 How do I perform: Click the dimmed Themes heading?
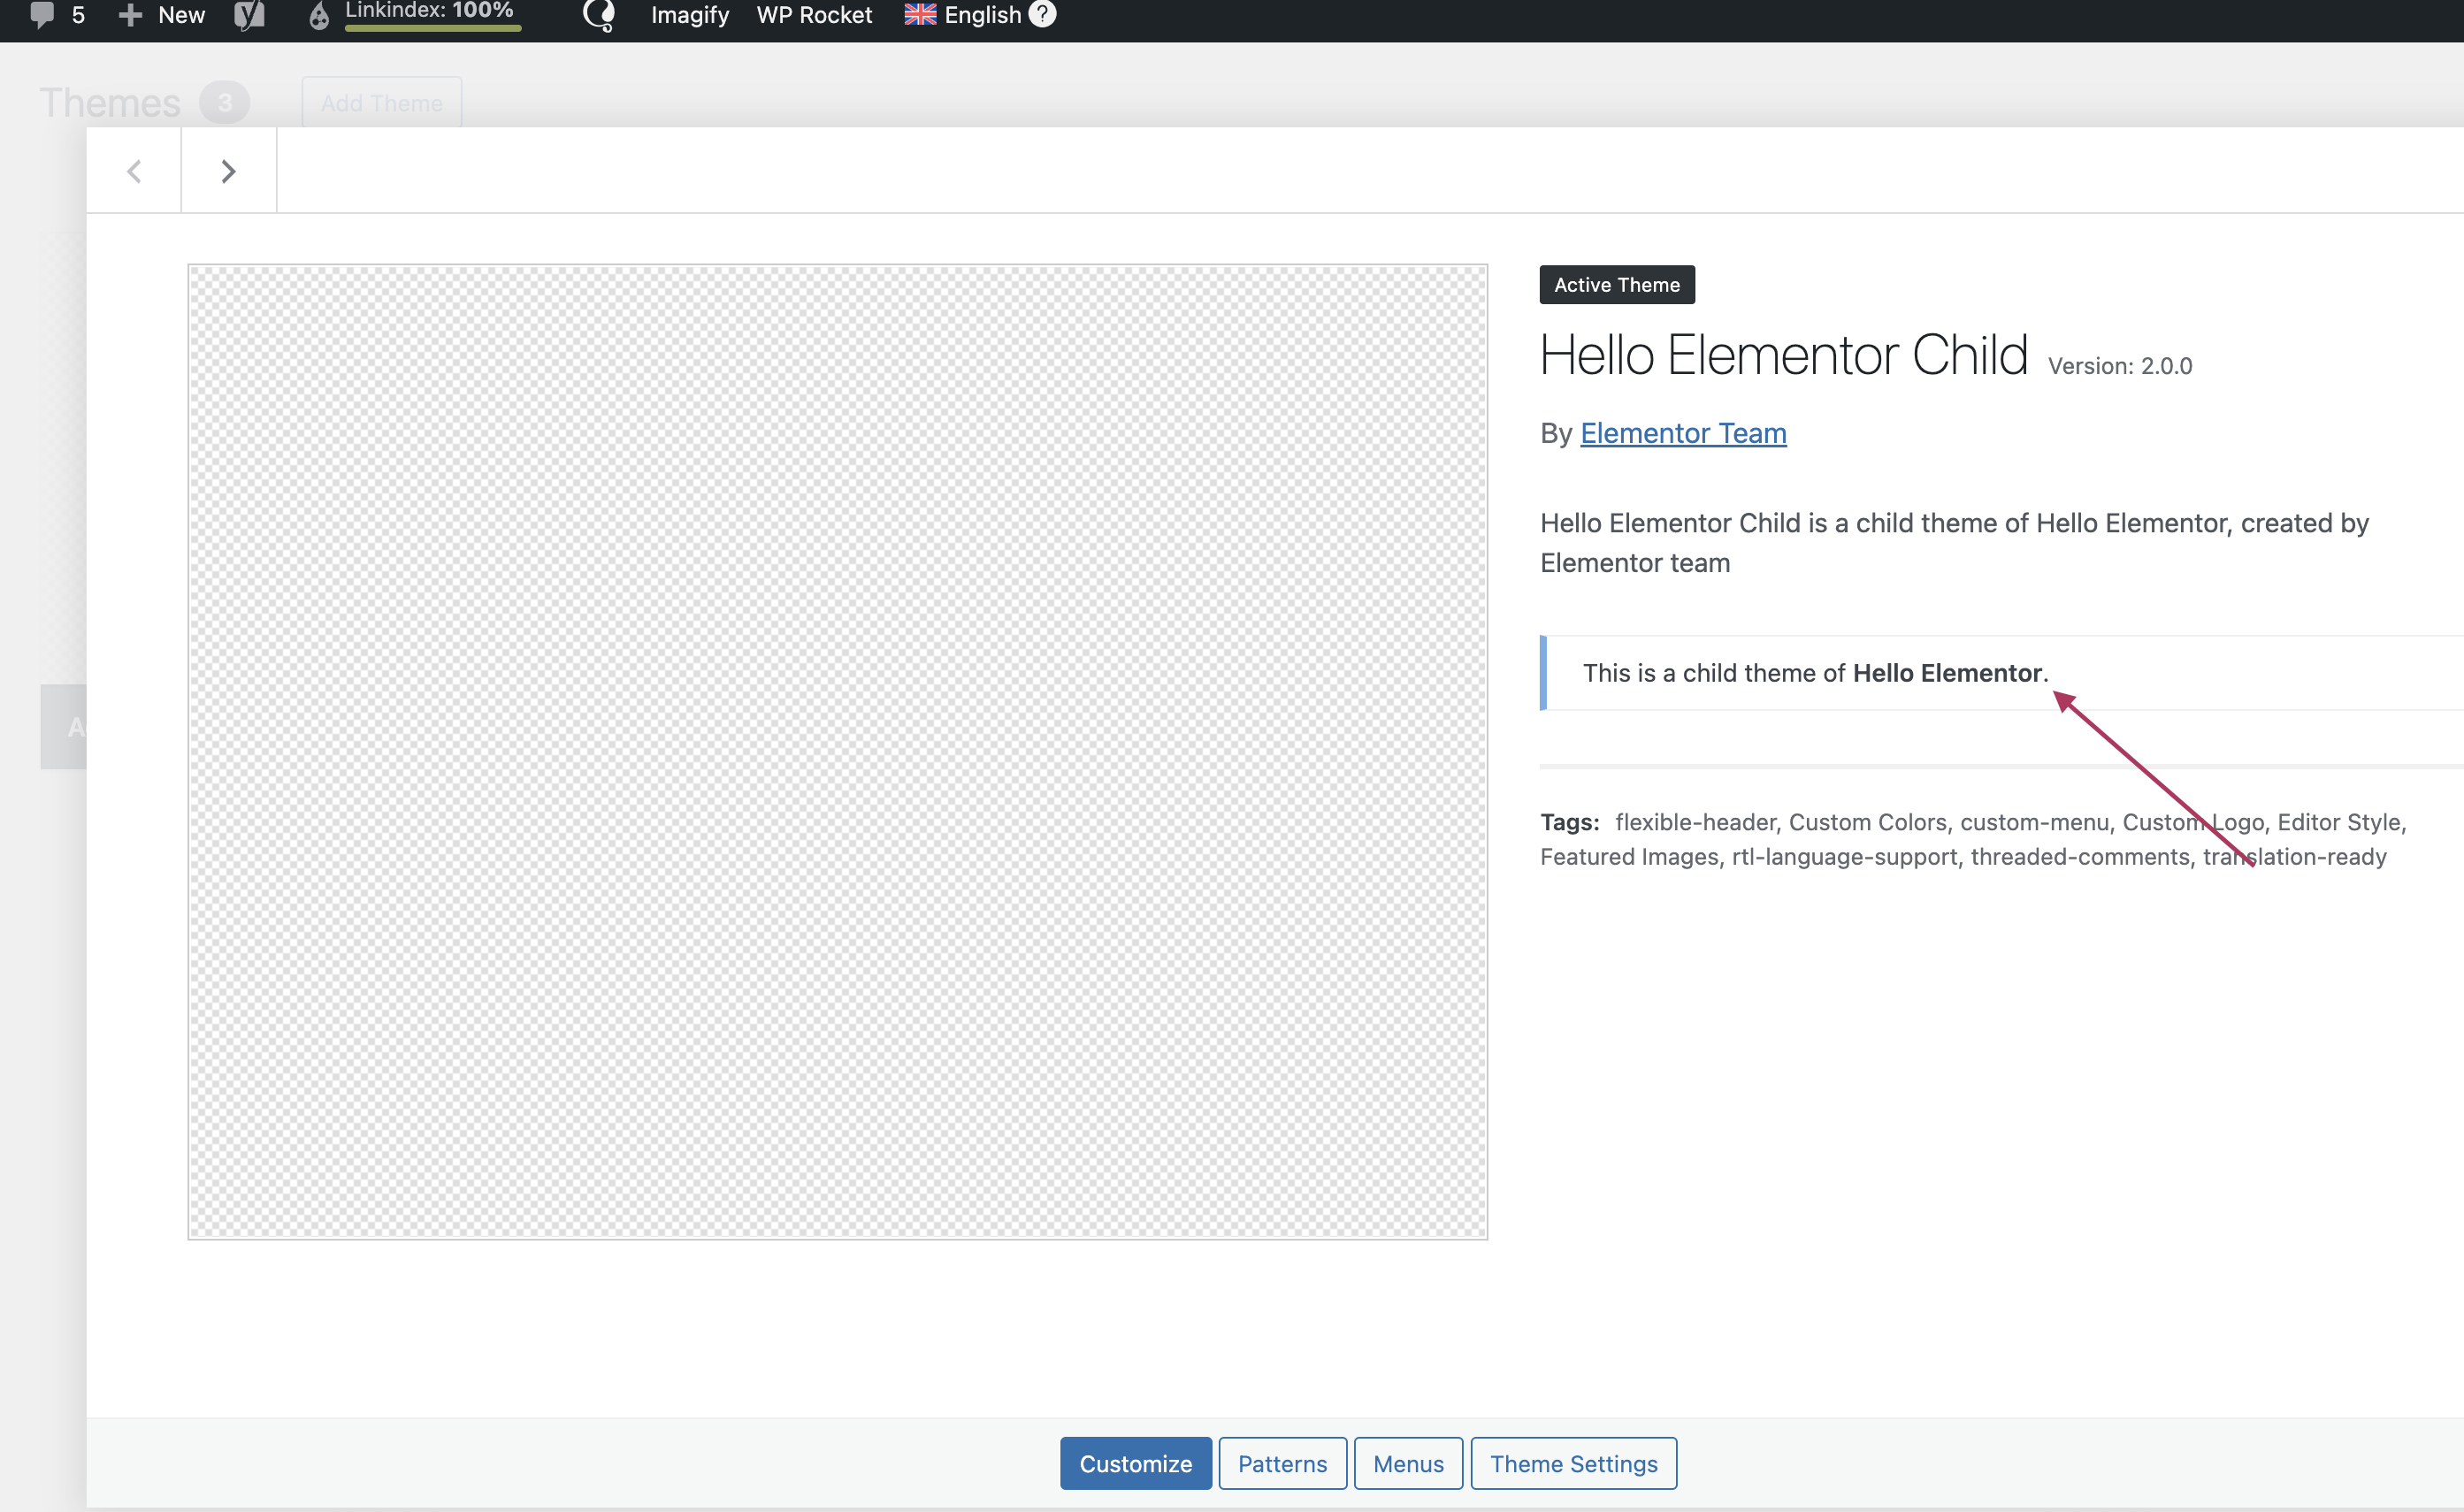(x=110, y=103)
